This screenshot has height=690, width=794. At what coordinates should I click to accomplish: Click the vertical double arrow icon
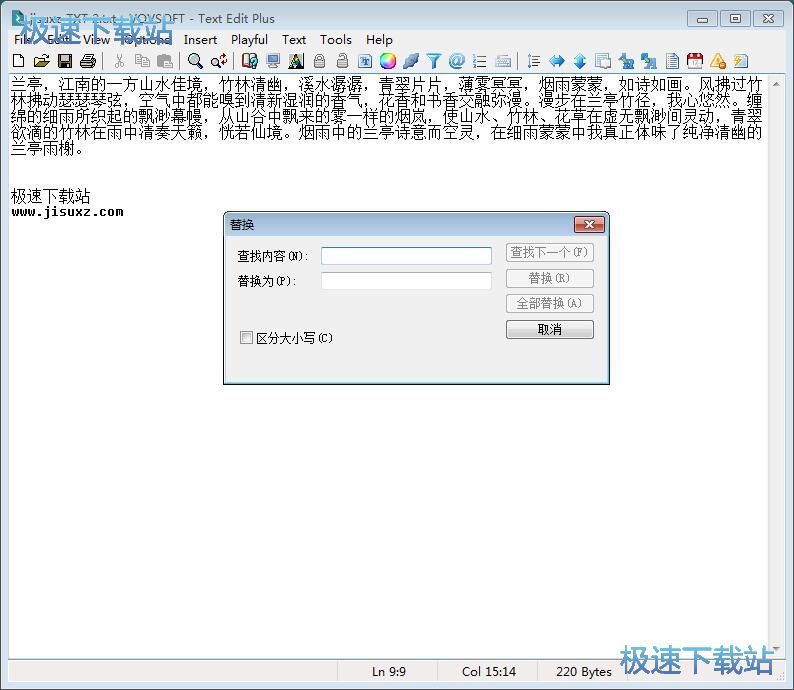[x=580, y=61]
